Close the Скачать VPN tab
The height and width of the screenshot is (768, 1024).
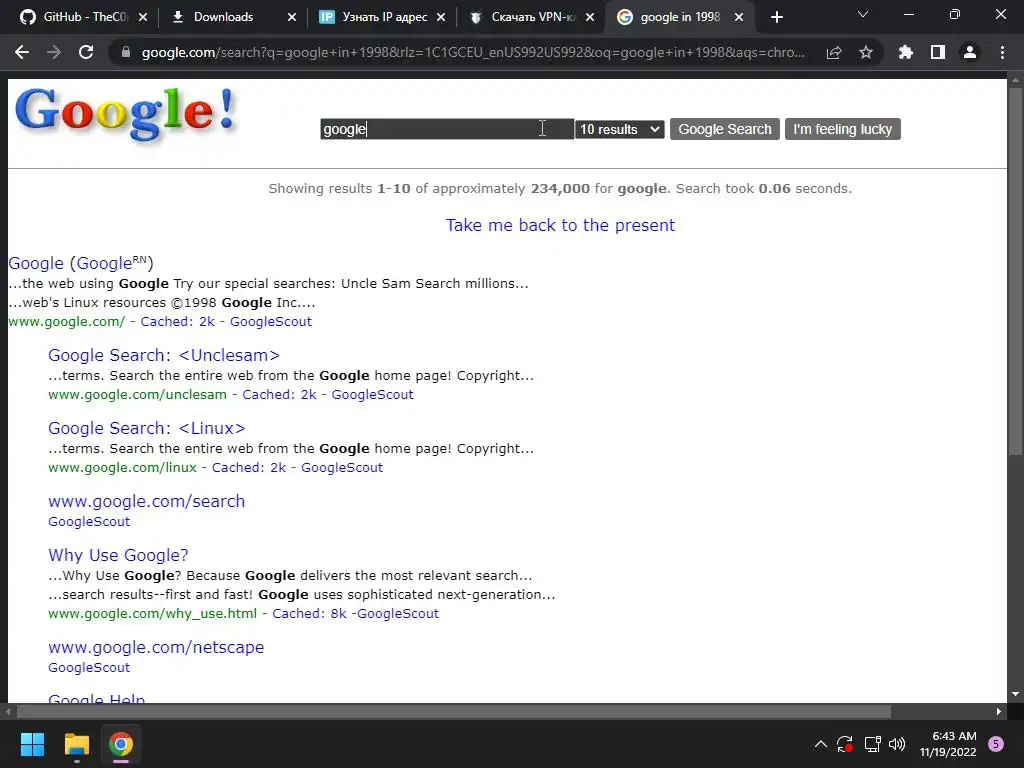590,17
